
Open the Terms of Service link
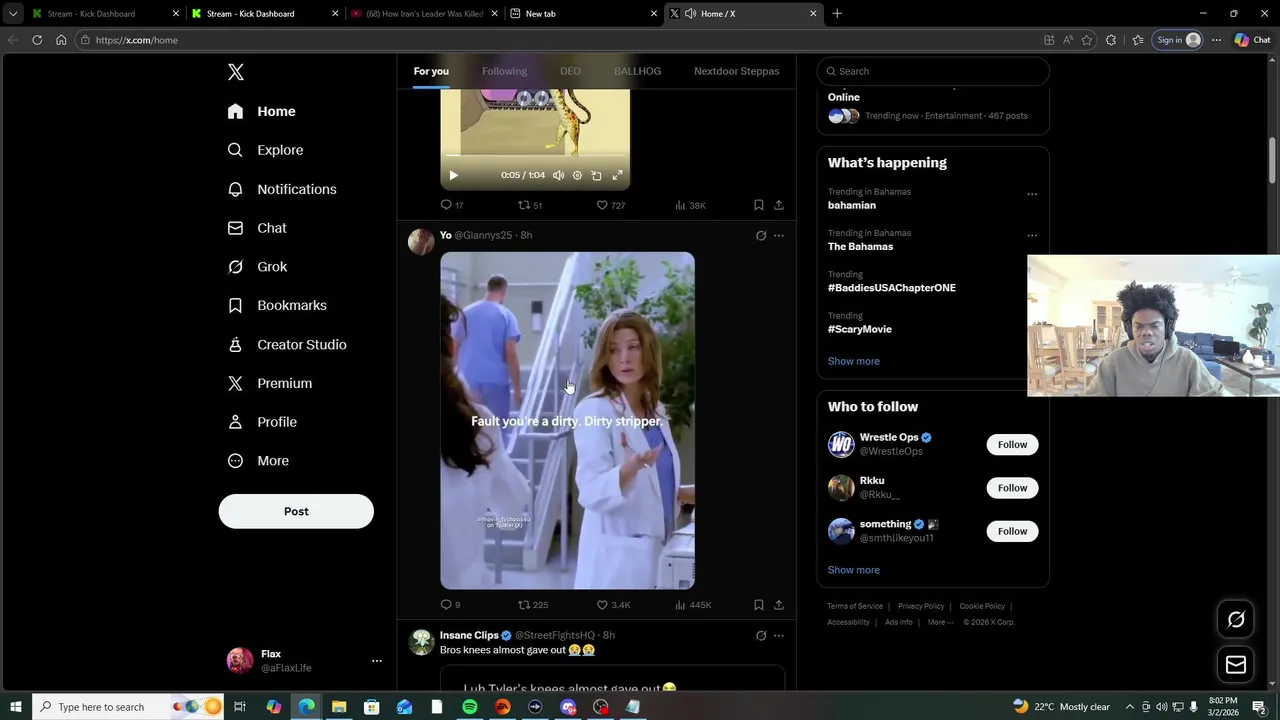point(855,606)
